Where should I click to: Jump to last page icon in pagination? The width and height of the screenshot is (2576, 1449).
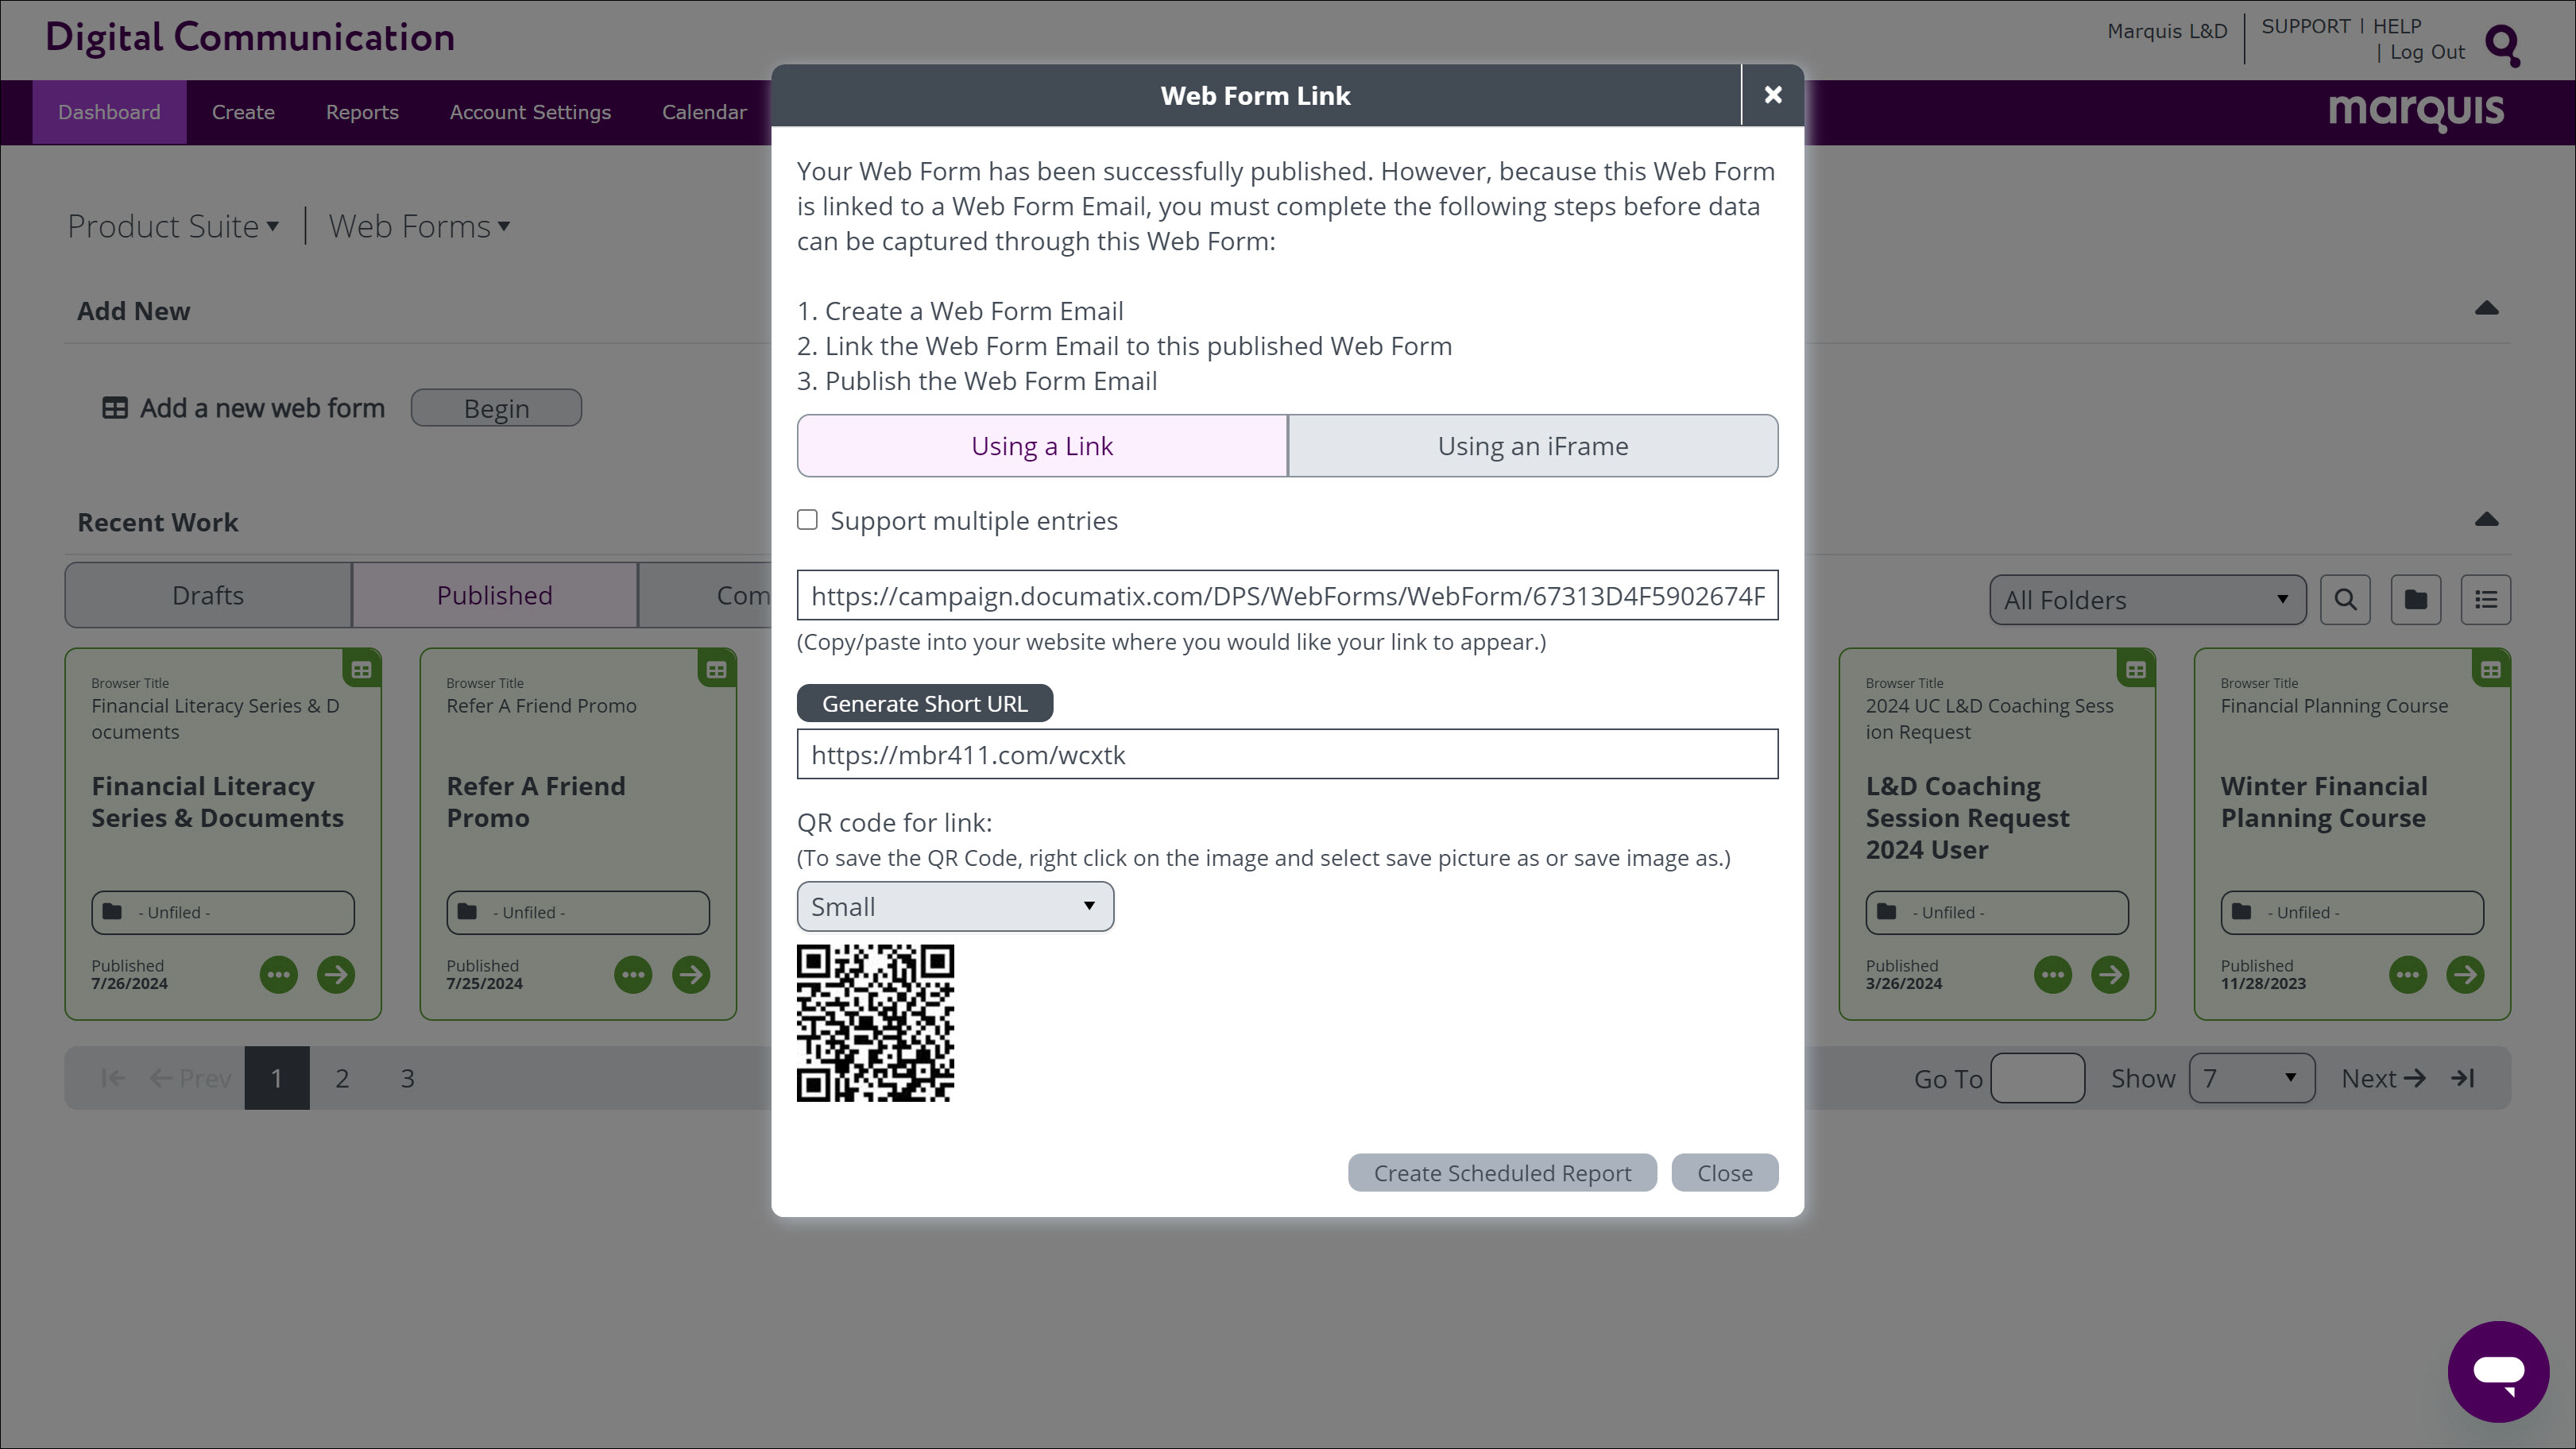(2463, 1078)
